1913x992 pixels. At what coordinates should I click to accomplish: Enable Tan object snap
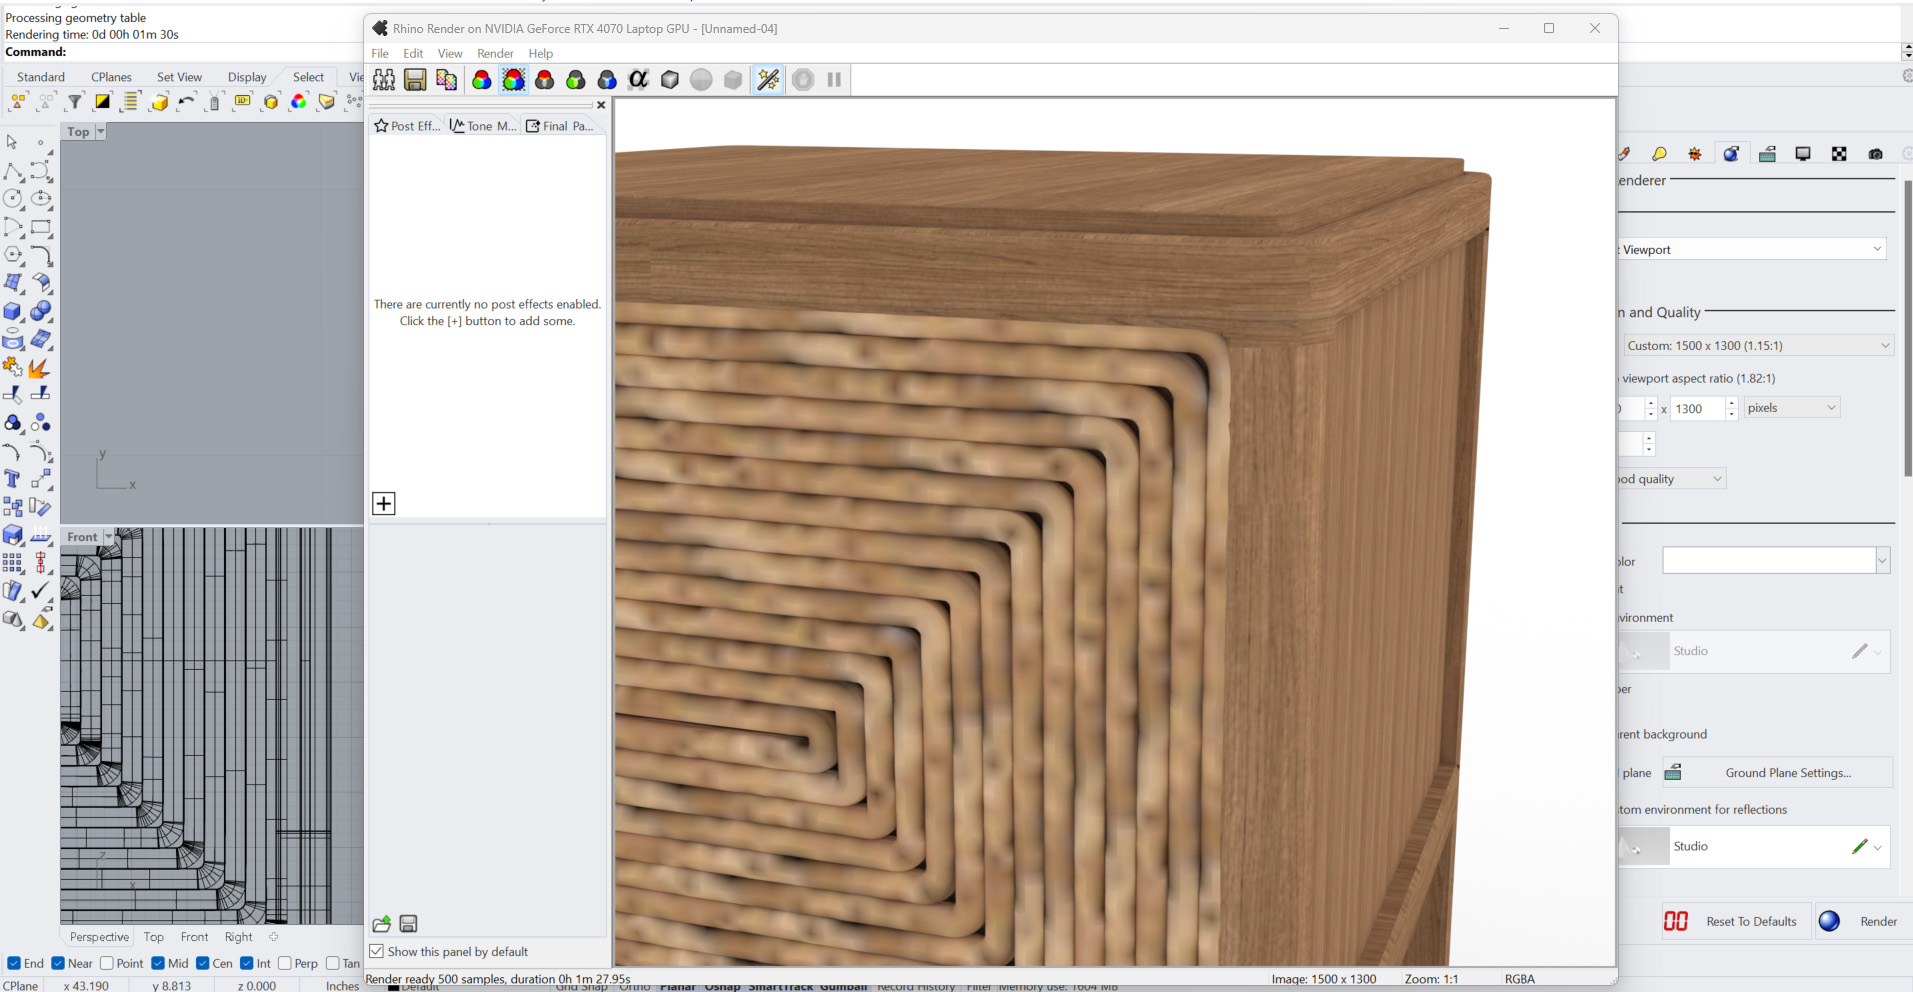click(x=333, y=964)
